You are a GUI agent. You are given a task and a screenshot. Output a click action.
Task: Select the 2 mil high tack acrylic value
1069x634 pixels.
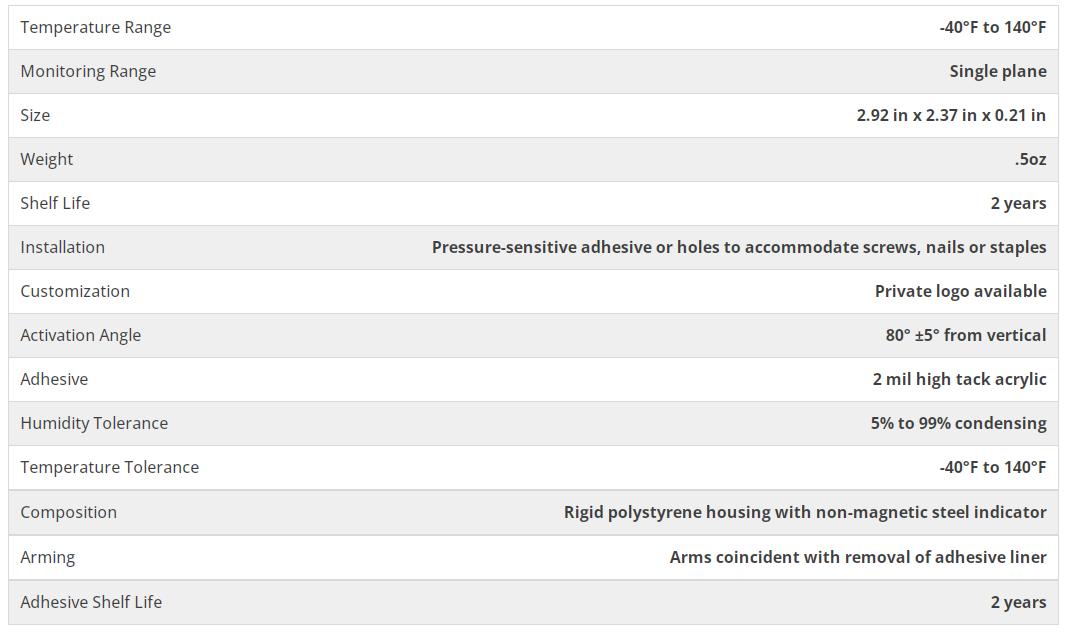[959, 379]
